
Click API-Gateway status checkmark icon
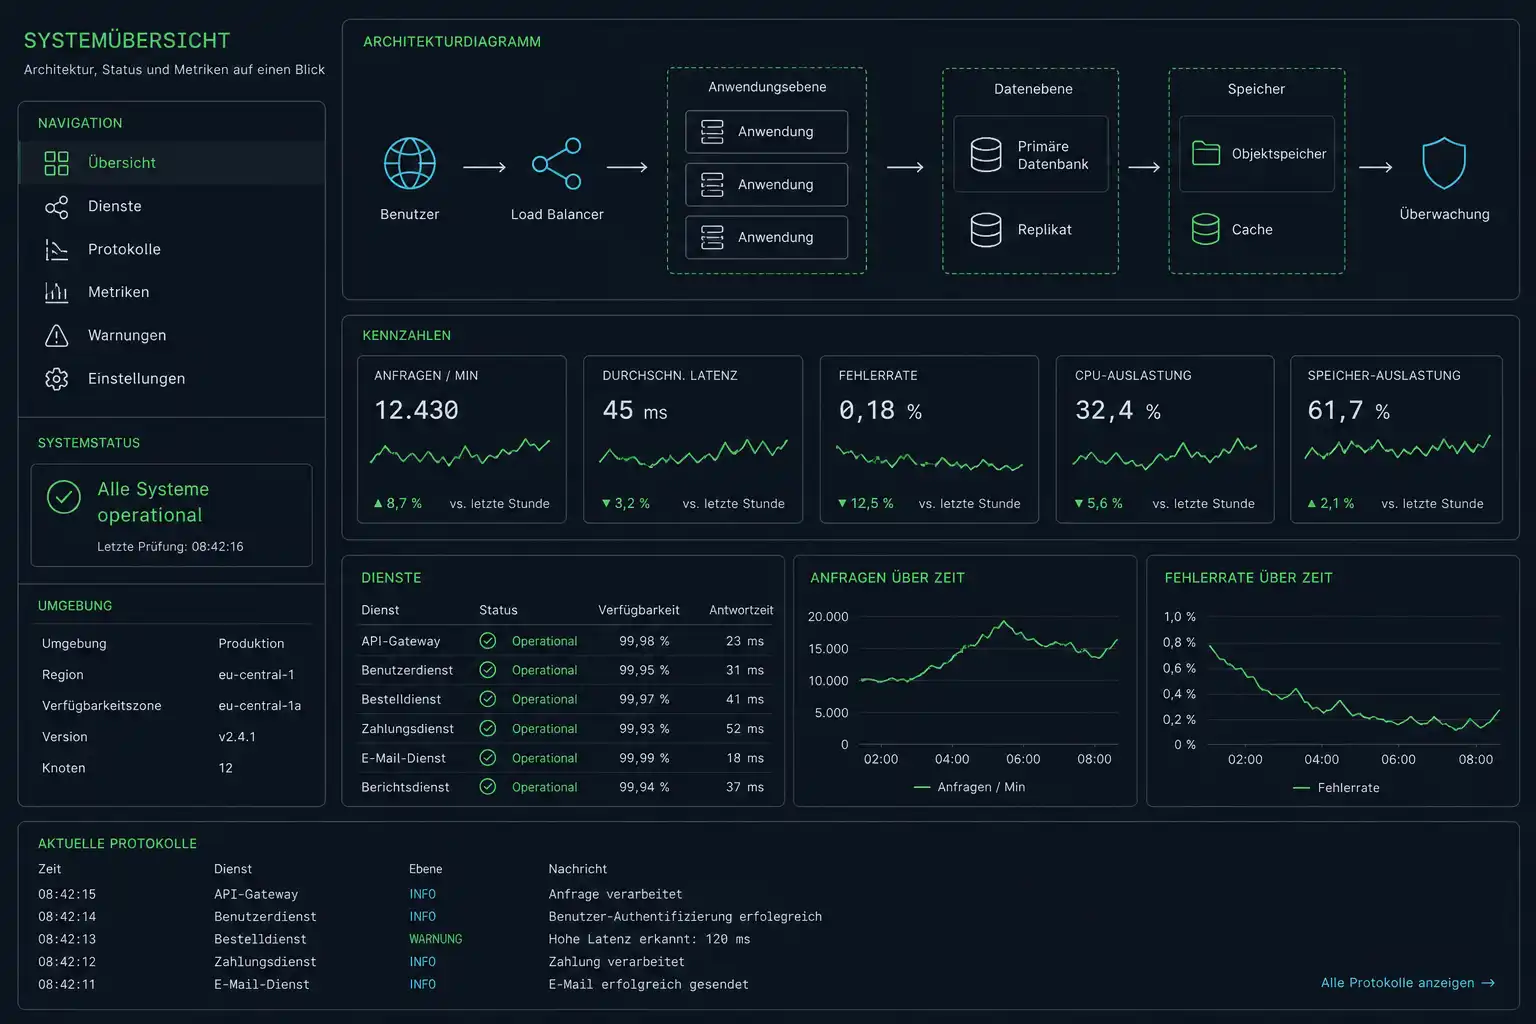click(488, 641)
